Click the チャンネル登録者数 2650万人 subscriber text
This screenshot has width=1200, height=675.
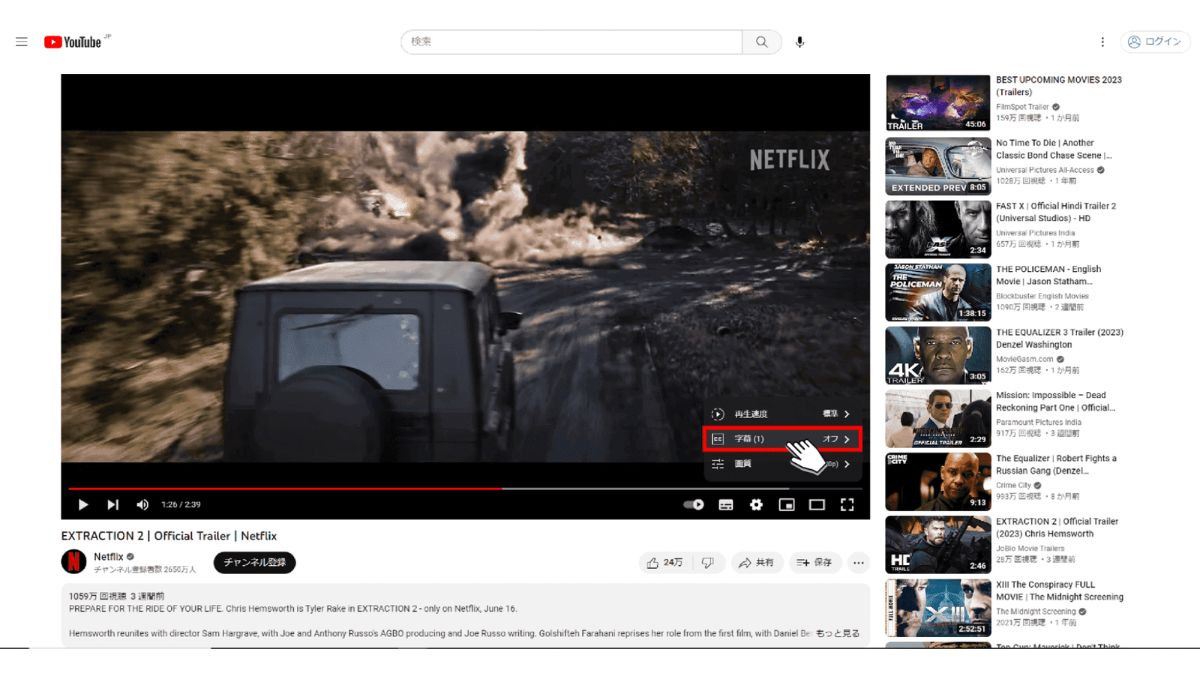pos(145,570)
